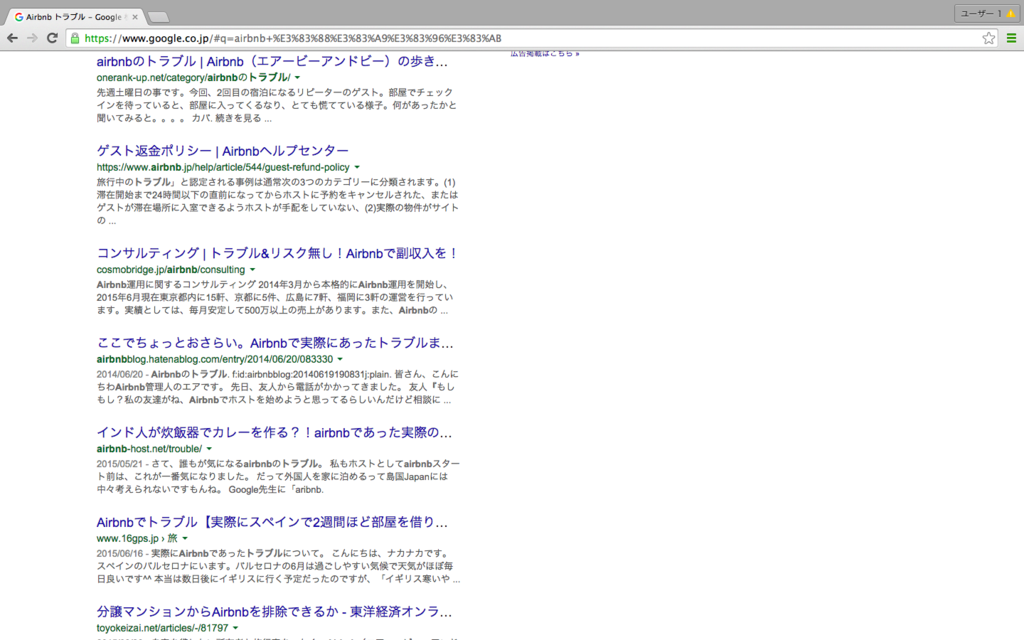The height and width of the screenshot is (640, 1024).
Task: Expand dropdown arrow beside cosmobridge.jp URL
Action: (x=252, y=270)
